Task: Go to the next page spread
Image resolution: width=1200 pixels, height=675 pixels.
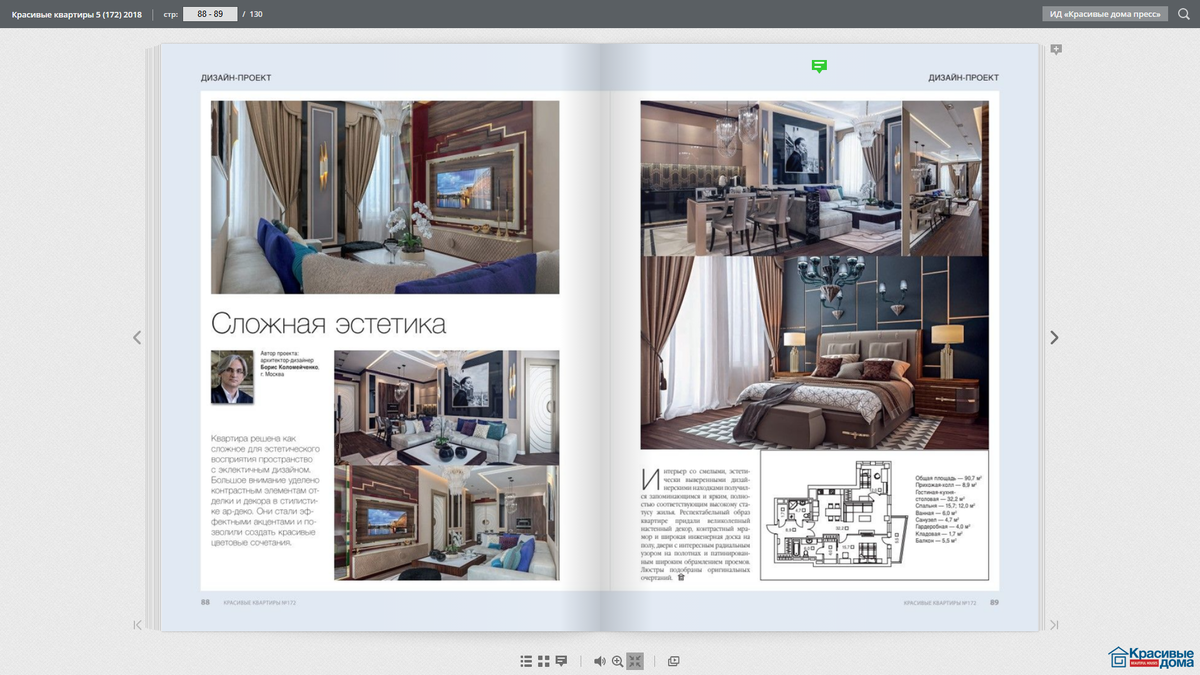Action: click(1054, 337)
